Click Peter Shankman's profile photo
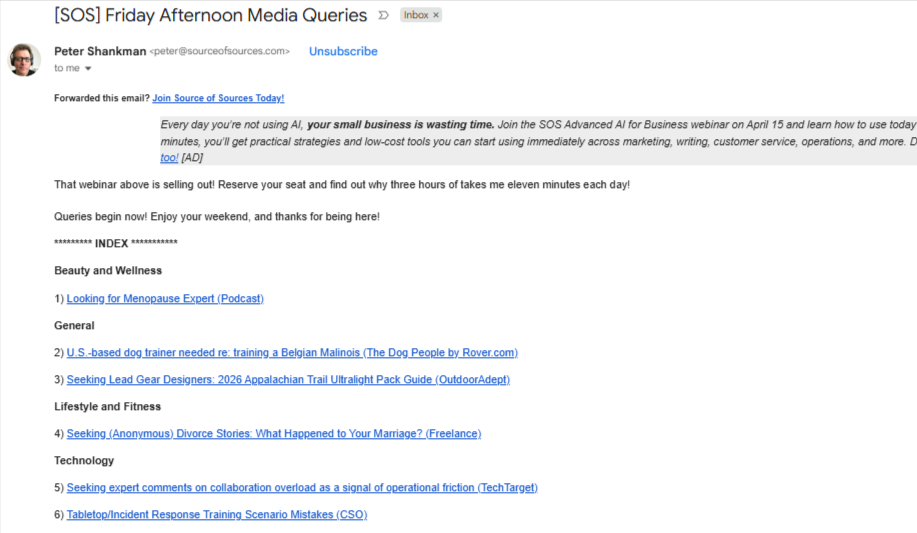The image size is (917, 533). coord(25,60)
